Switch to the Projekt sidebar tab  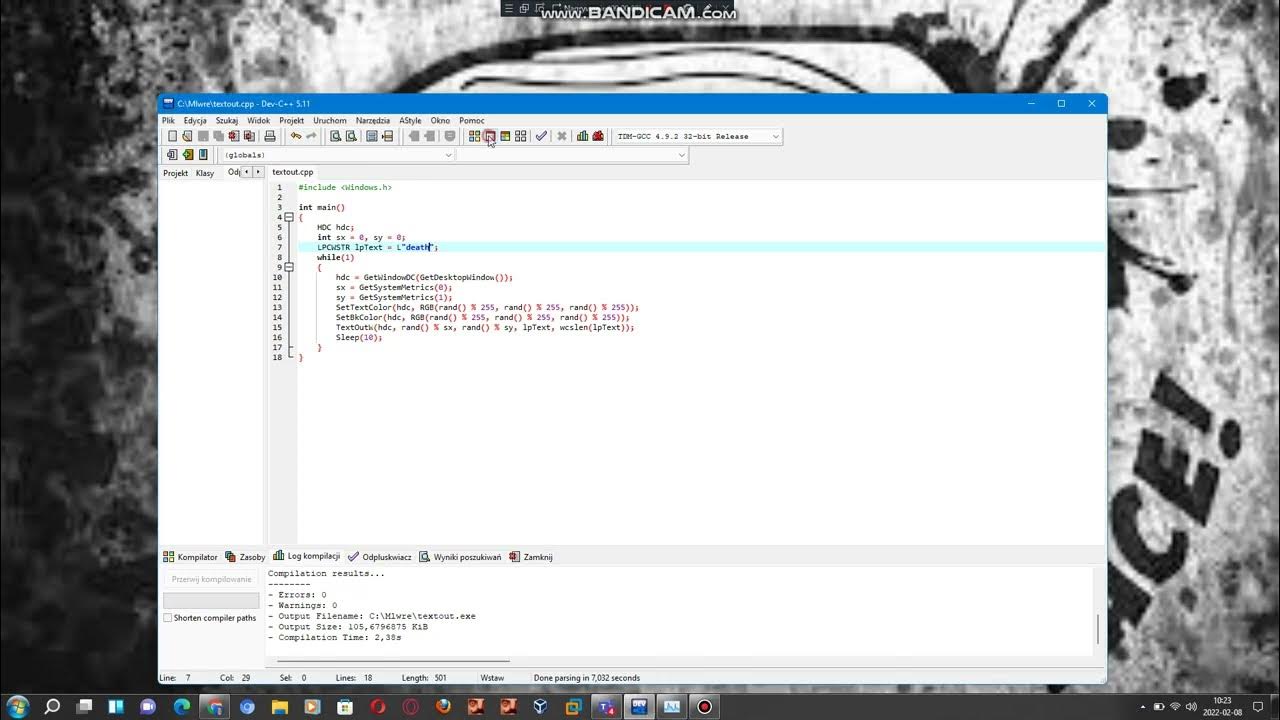pos(175,173)
